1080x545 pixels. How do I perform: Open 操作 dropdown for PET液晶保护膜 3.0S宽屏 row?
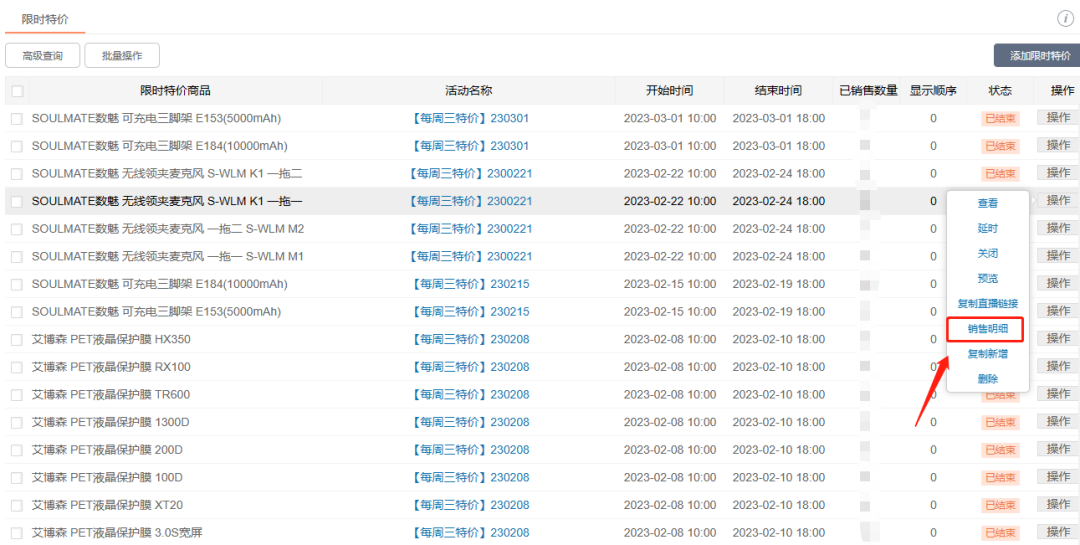1058,531
